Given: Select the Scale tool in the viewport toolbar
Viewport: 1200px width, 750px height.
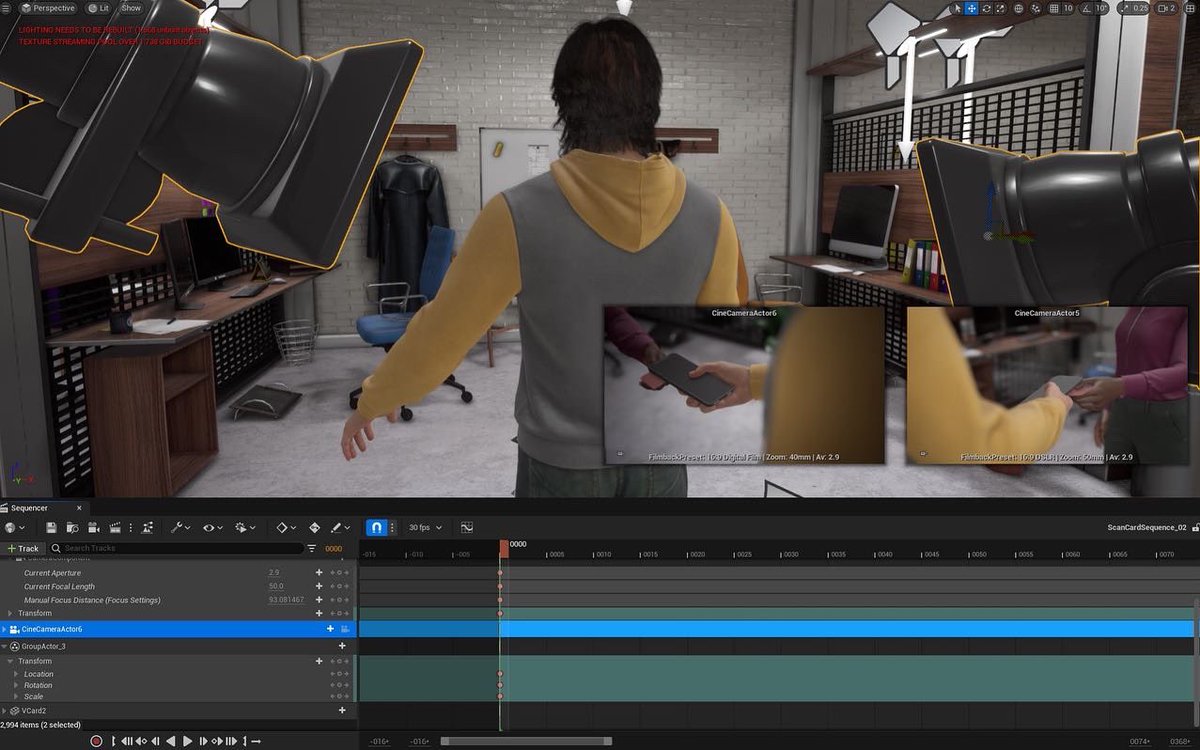Looking at the screenshot, I should point(998,8).
